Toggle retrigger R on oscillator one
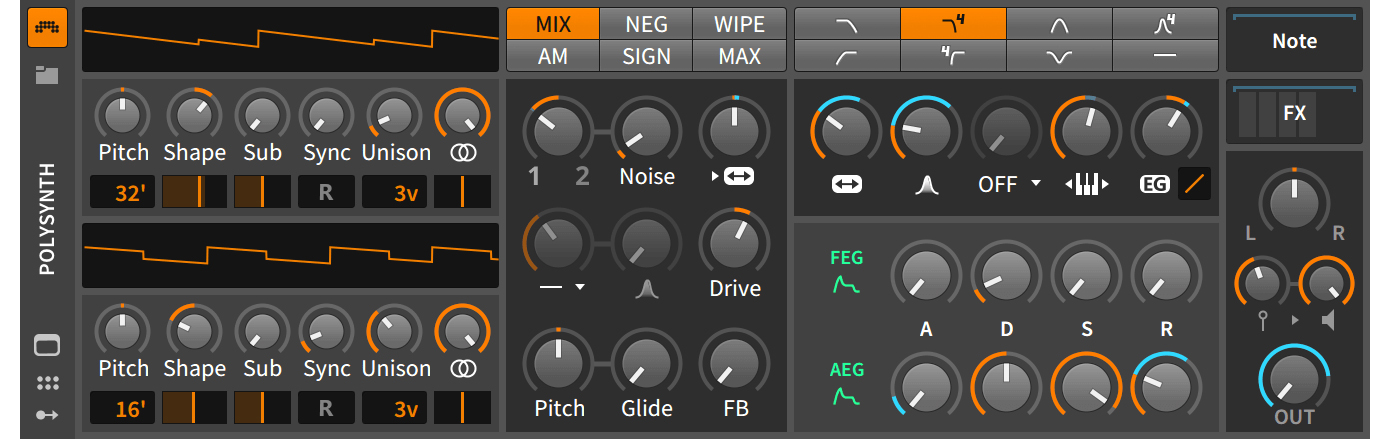1390x439 pixels. coord(325,193)
